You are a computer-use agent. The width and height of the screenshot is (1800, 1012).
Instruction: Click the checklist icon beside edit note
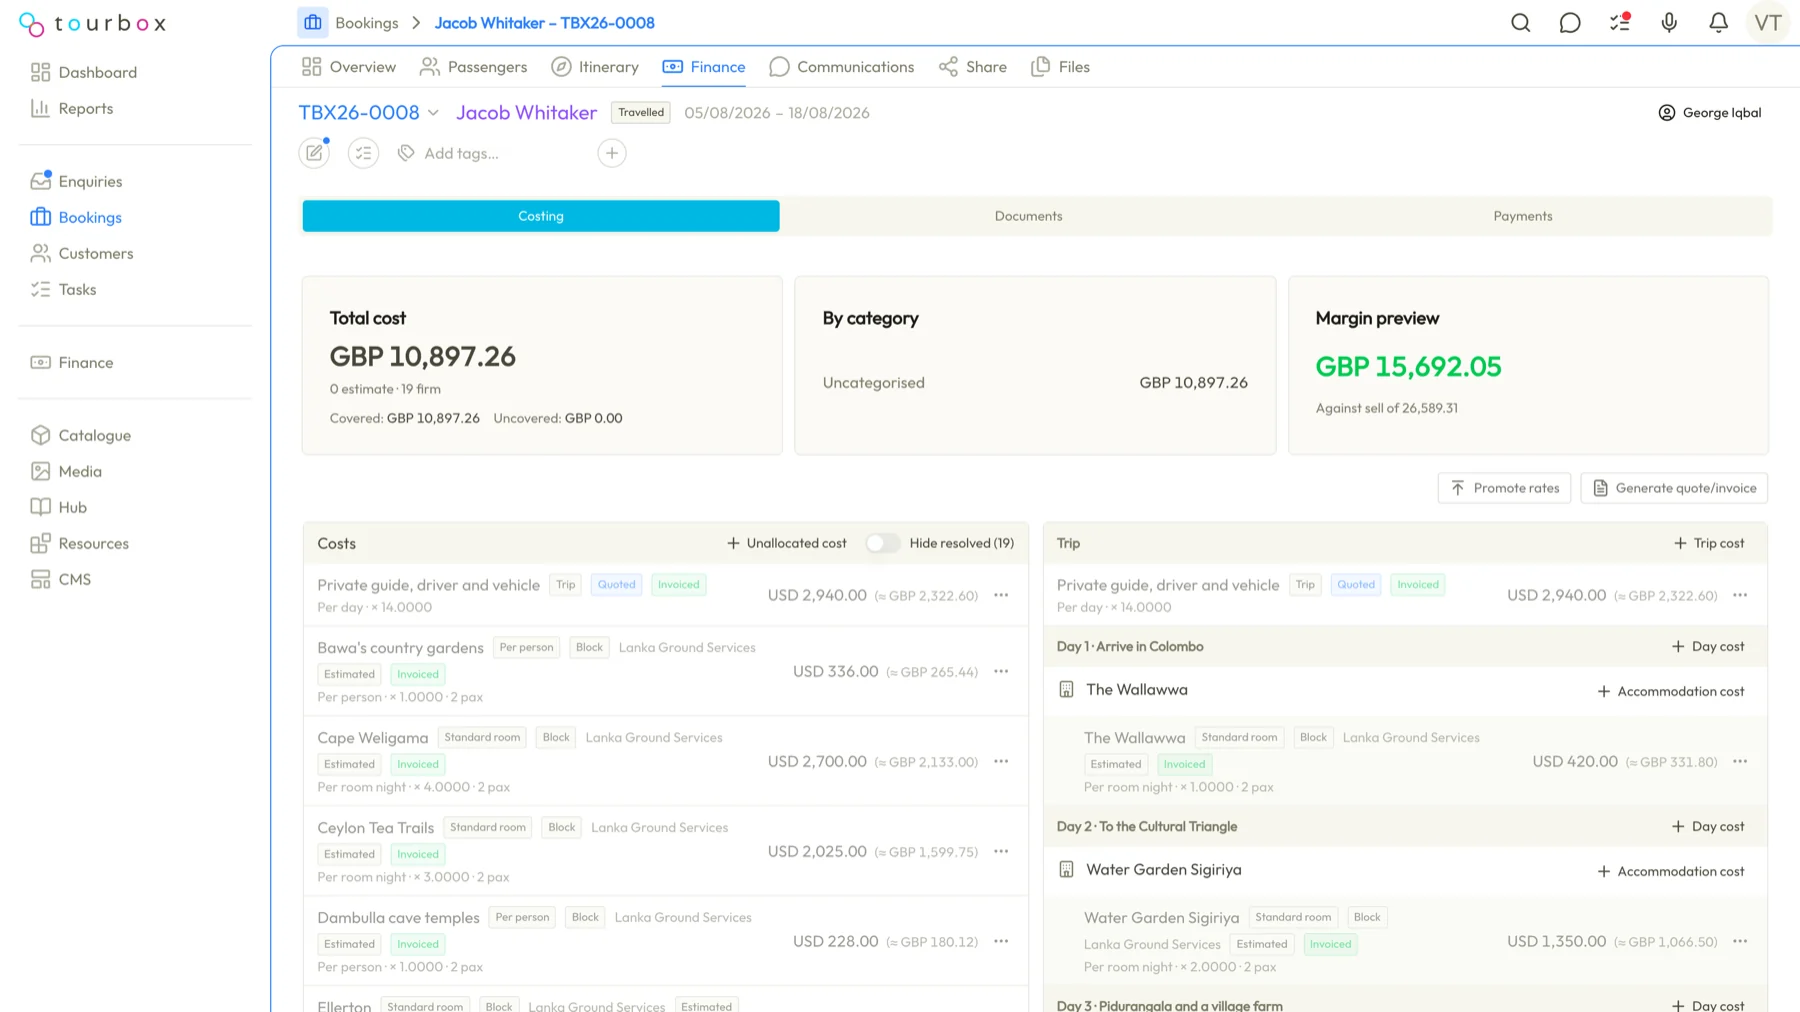[363, 153]
